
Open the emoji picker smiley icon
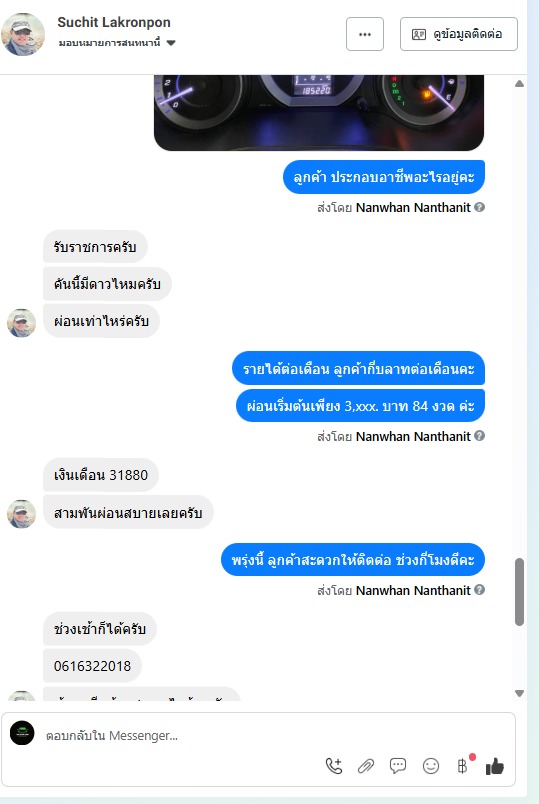click(x=431, y=766)
